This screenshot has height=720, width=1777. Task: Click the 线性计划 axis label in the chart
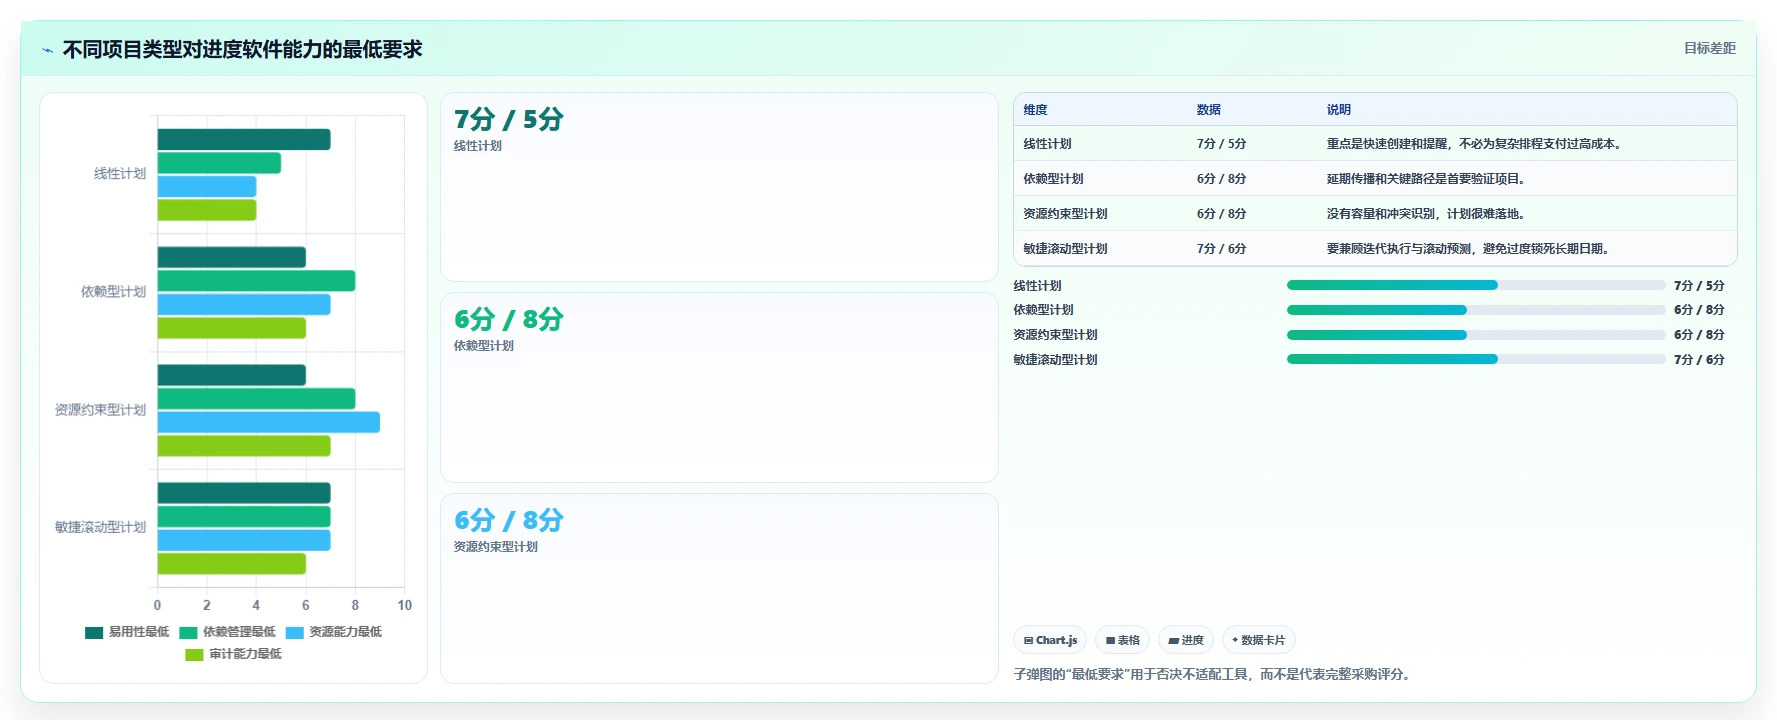pos(120,174)
